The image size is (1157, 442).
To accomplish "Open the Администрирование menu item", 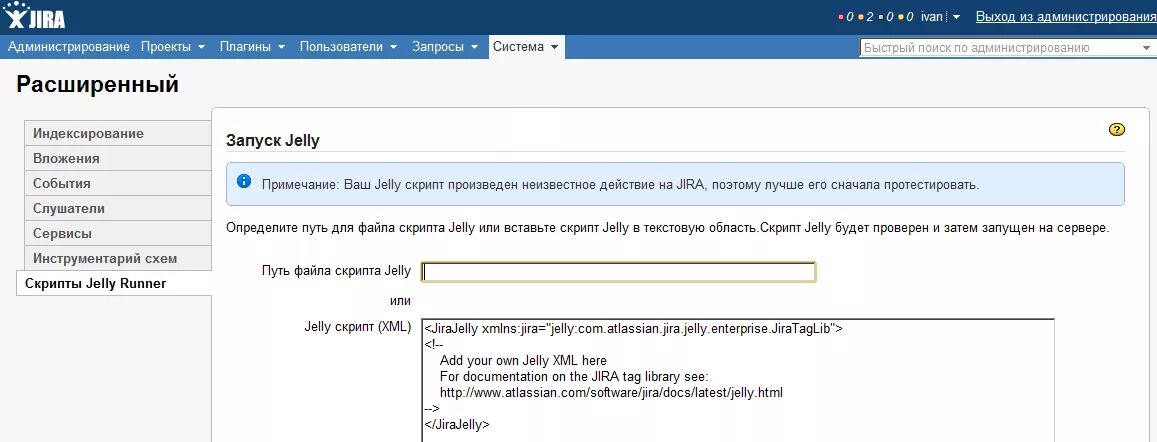I will [69, 46].
